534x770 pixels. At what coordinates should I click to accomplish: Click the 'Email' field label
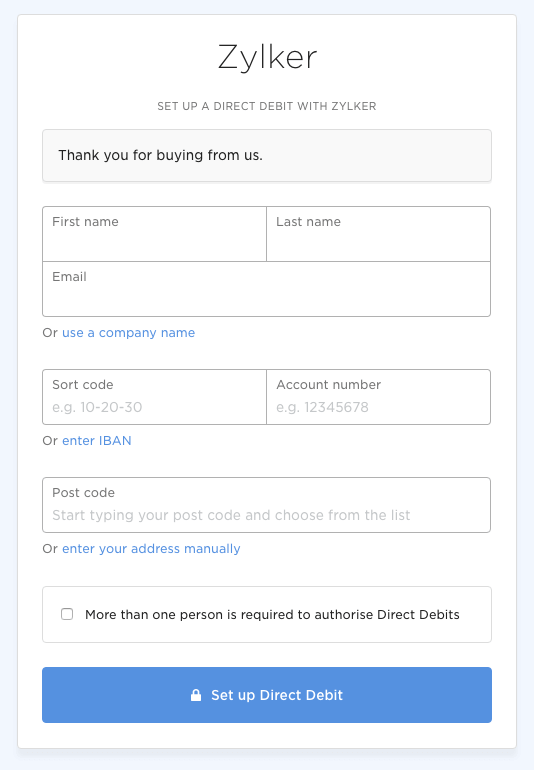click(x=69, y=276)
